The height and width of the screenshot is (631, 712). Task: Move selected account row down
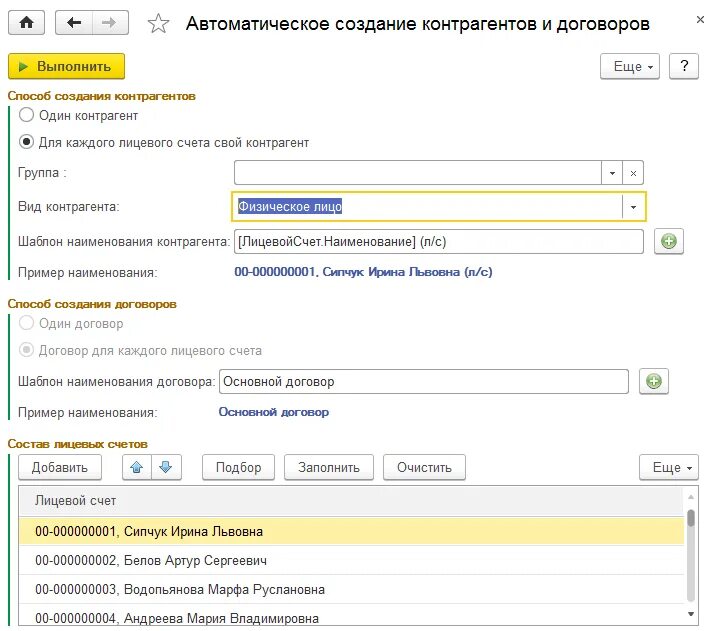[165, 467]
